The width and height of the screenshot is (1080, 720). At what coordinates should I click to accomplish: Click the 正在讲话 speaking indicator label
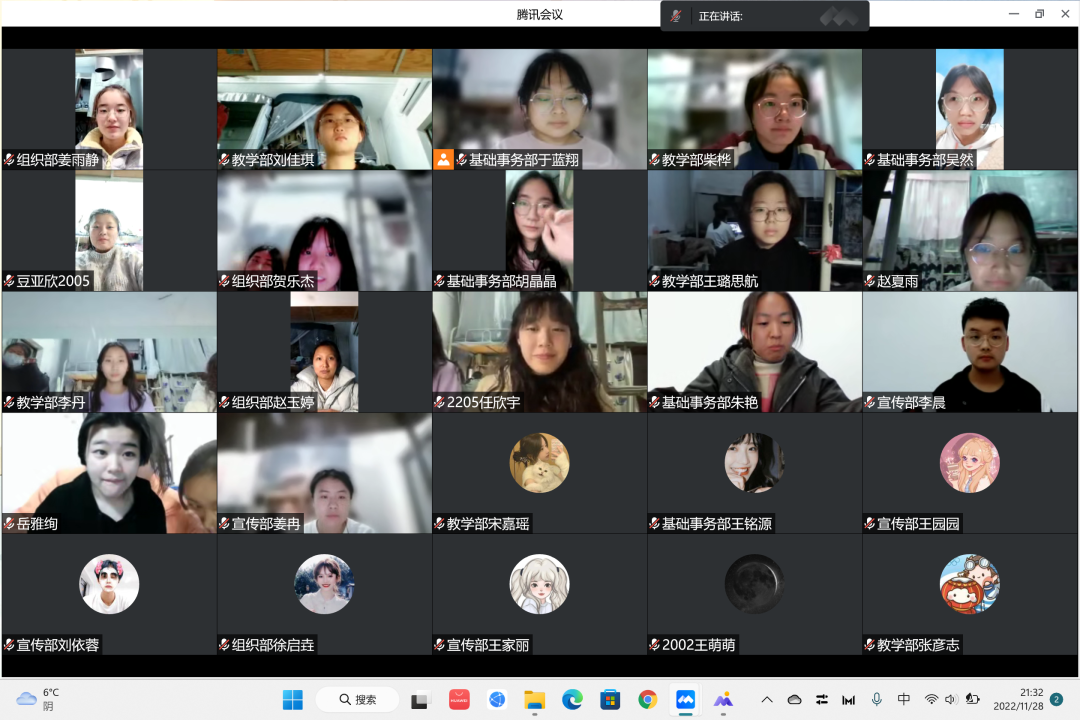pyautogui.click(x=720, y=16)
